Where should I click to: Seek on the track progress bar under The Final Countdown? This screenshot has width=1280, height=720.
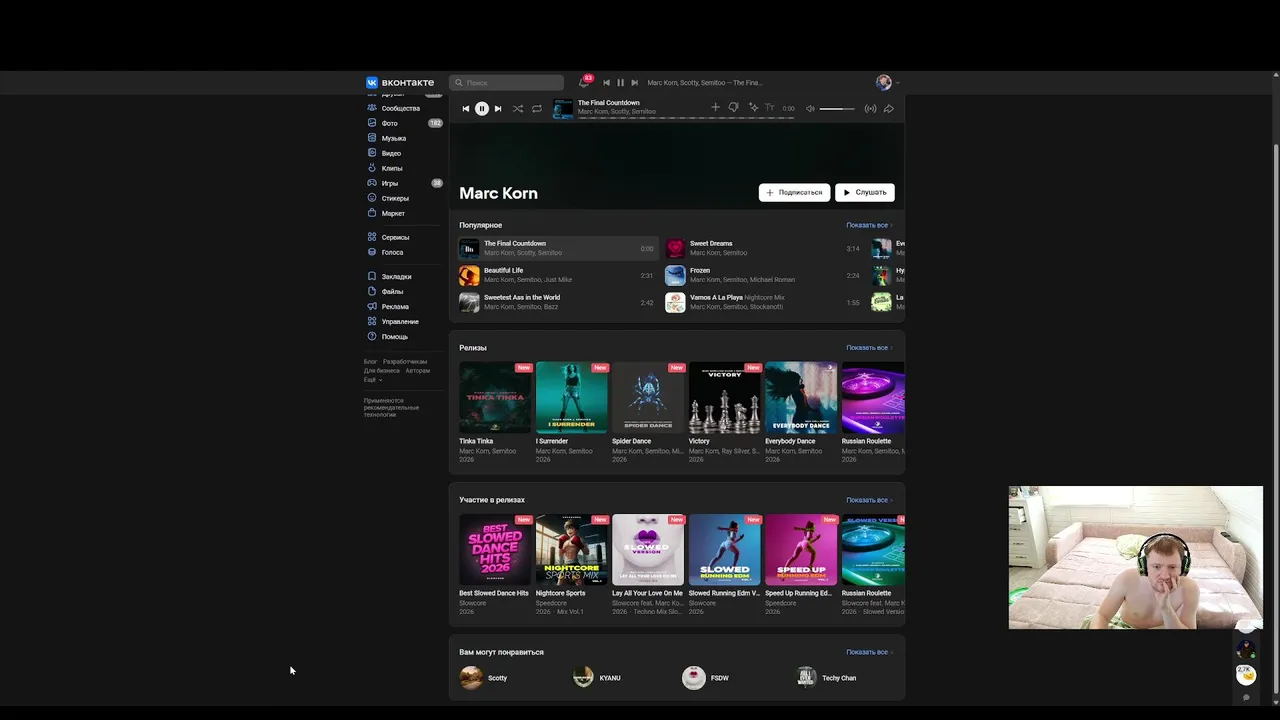coord(686,117)
